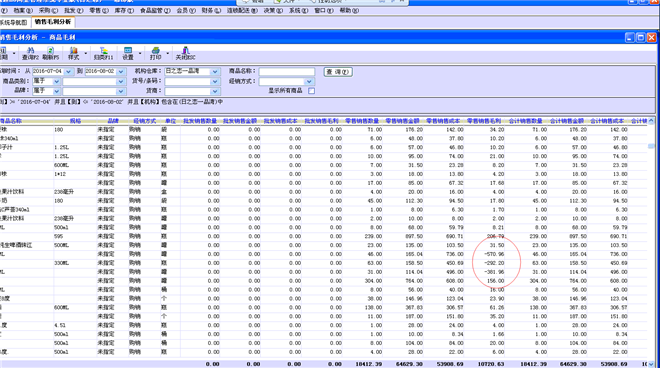Screen dimensions: 660x368
Task: Open the 帮助 menu
Action: (x=349, y=11)
